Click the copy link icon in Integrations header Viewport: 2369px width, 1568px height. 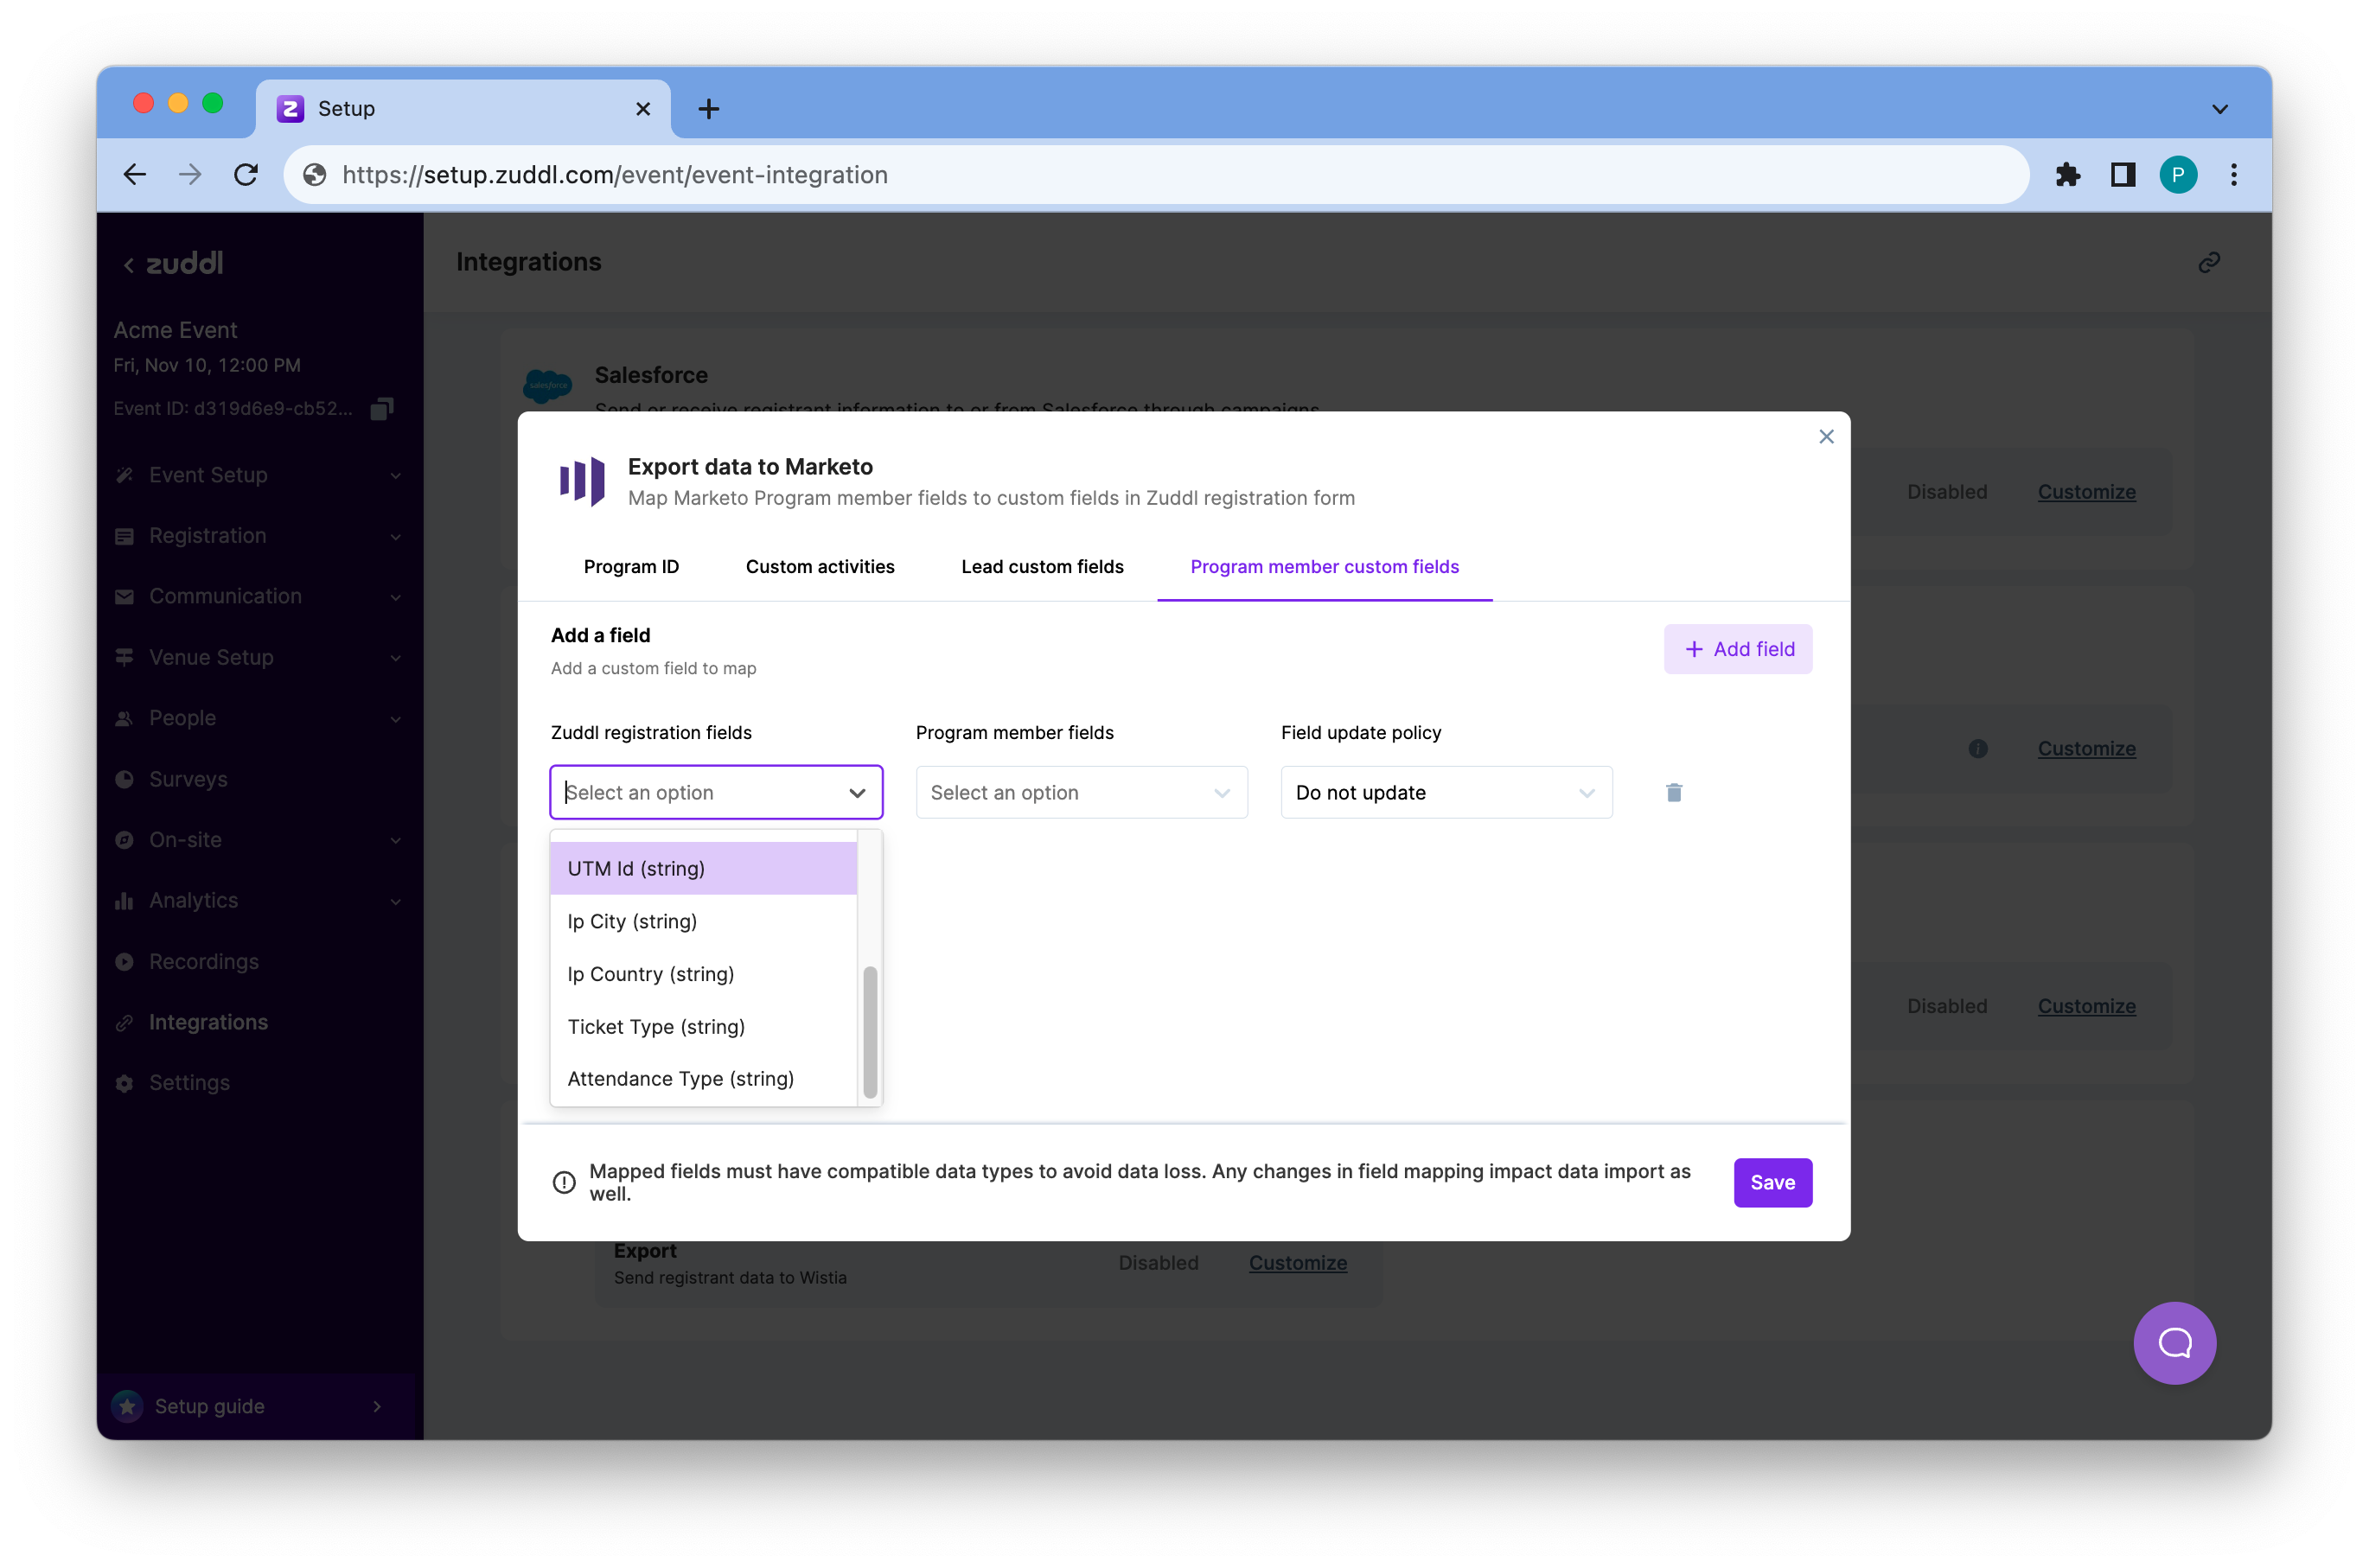click(x=2209, y=262)
